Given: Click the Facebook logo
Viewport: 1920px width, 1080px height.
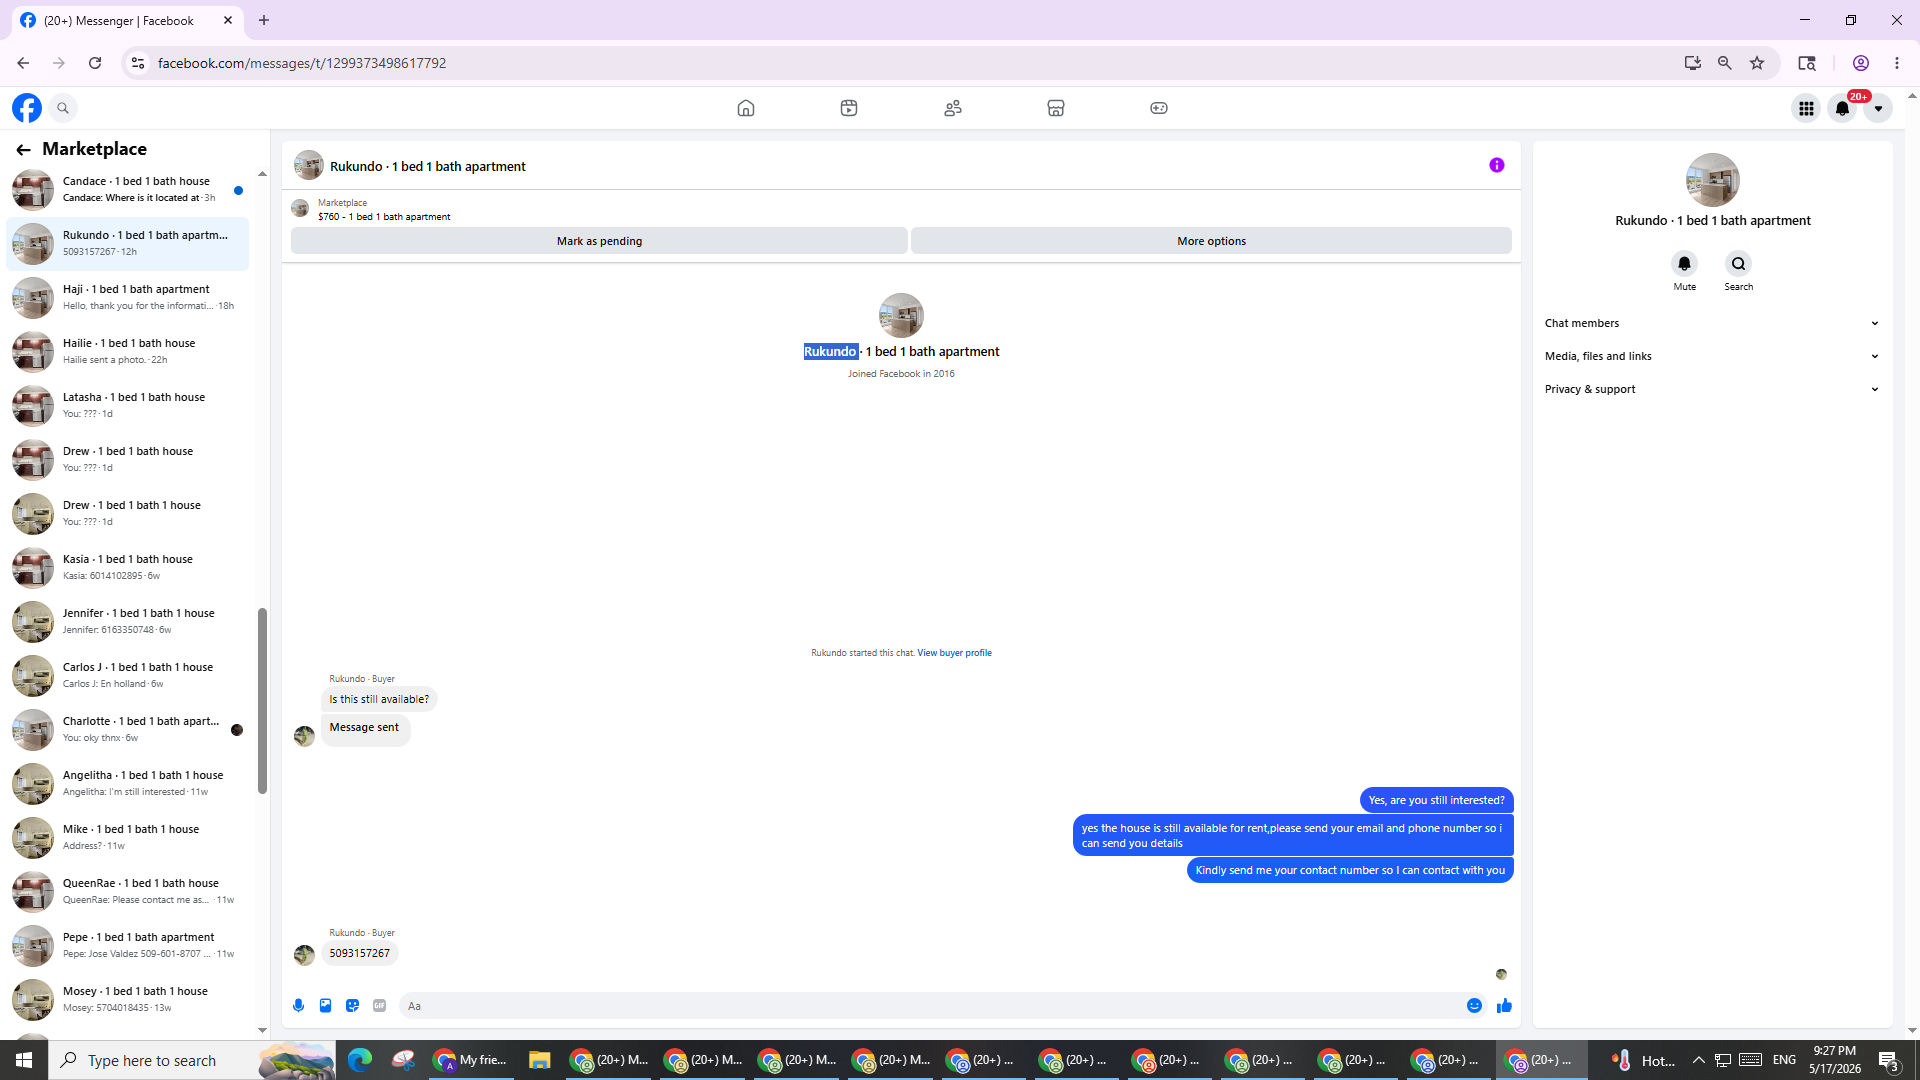Looking at the screenshot, I should coord(27,108).
